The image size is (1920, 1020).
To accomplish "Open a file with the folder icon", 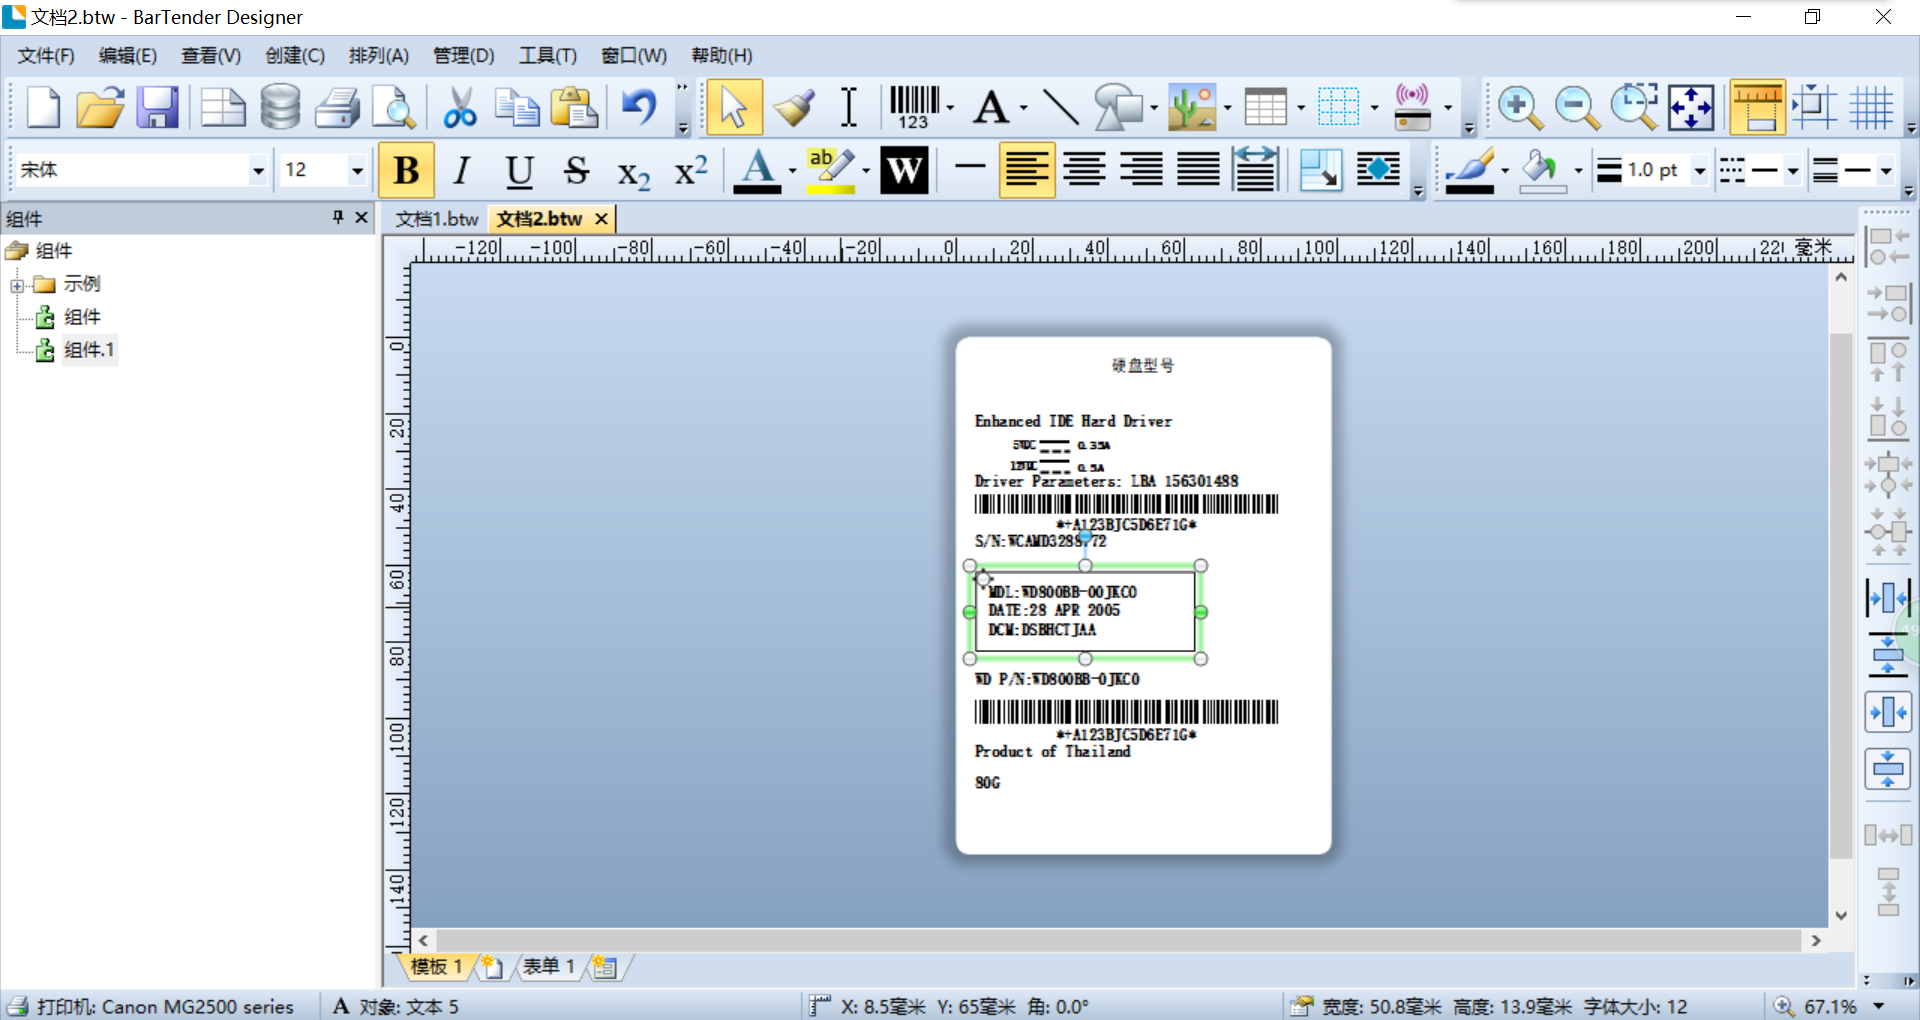I will click(100, 107).
